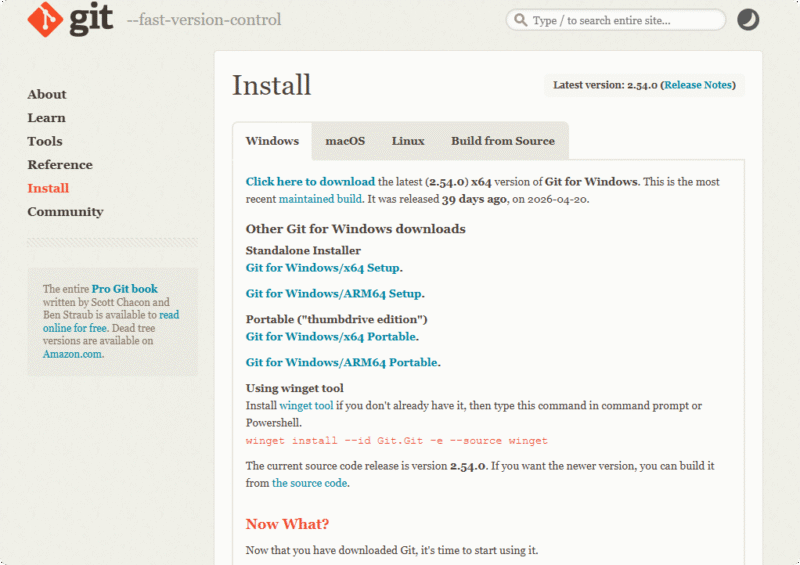Click the Git diamond logo

[x=45, y=19]
